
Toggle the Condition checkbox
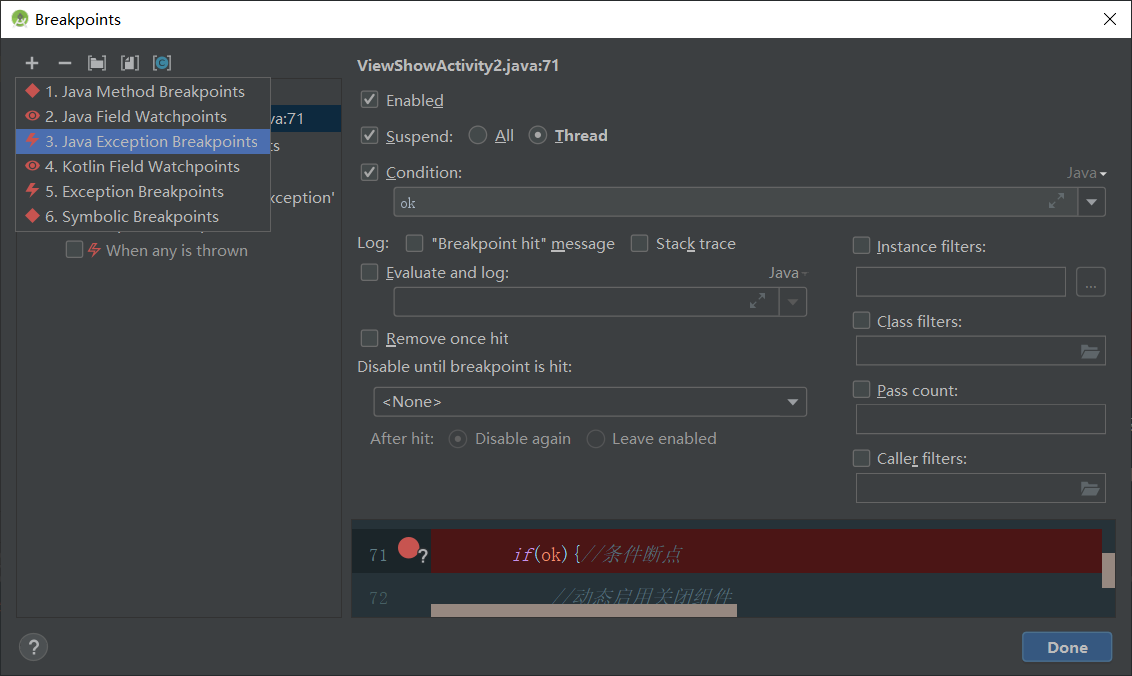click(370, 172)
